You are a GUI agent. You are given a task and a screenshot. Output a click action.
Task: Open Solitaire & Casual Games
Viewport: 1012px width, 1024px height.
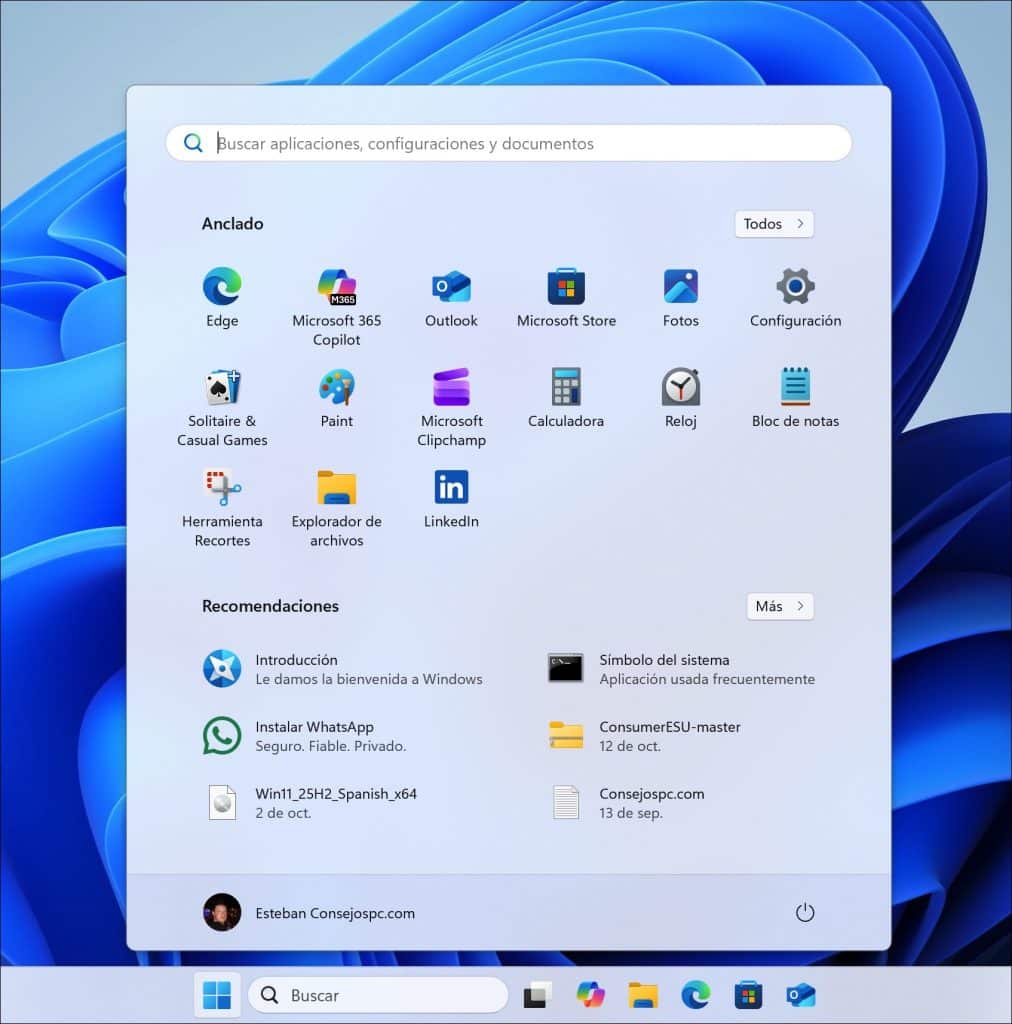(x=222, y=390)
